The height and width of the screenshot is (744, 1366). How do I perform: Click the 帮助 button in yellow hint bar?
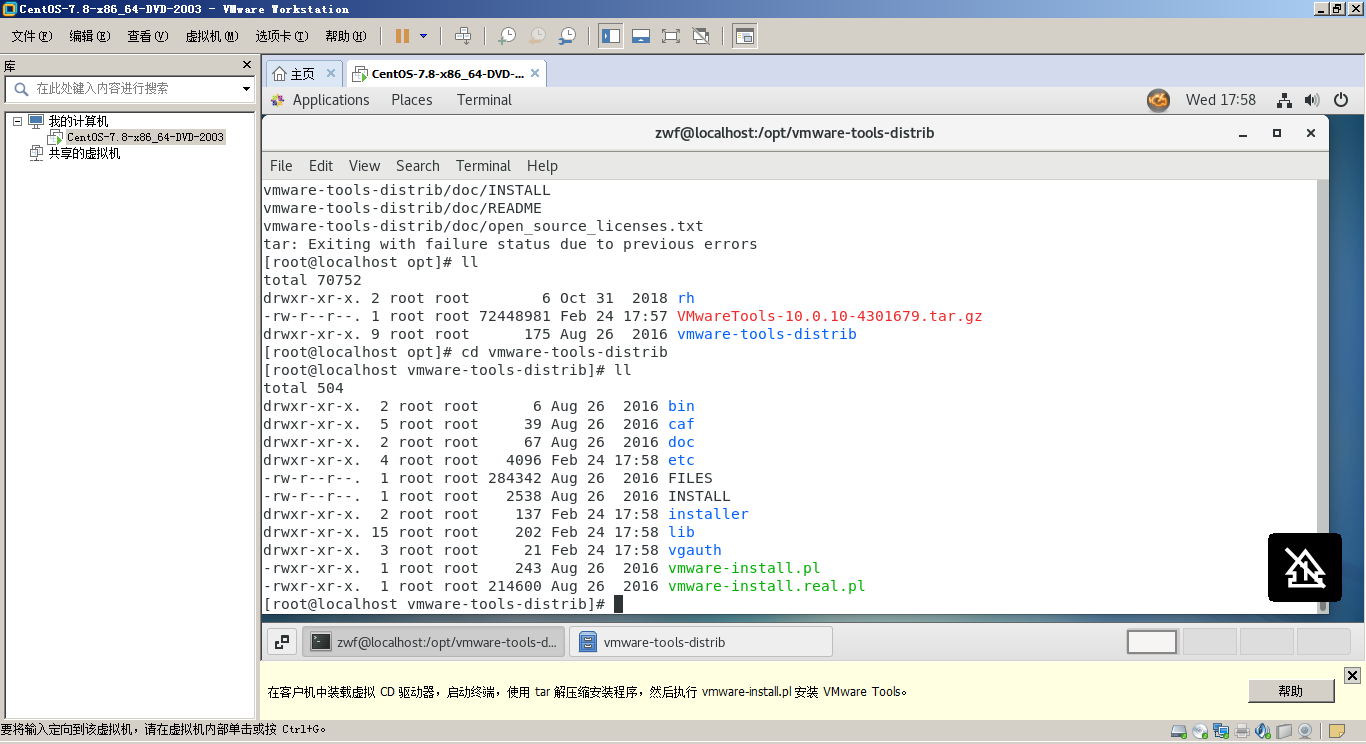pyautogui.click(x=1291, y=691)
